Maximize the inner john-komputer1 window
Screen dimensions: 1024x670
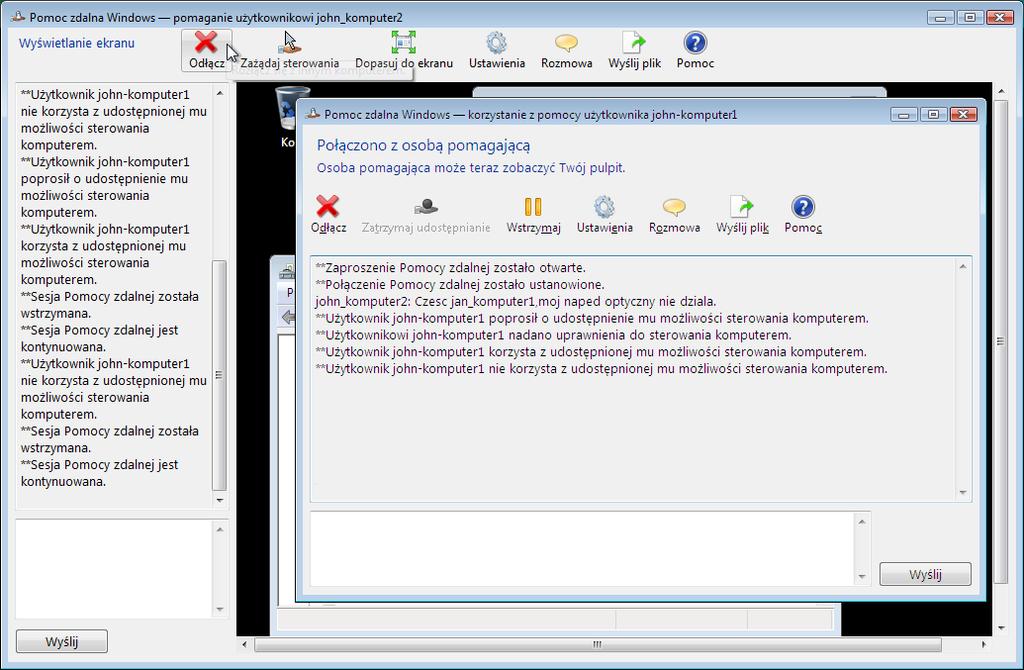pyautogui.click(x=933, y=115)
